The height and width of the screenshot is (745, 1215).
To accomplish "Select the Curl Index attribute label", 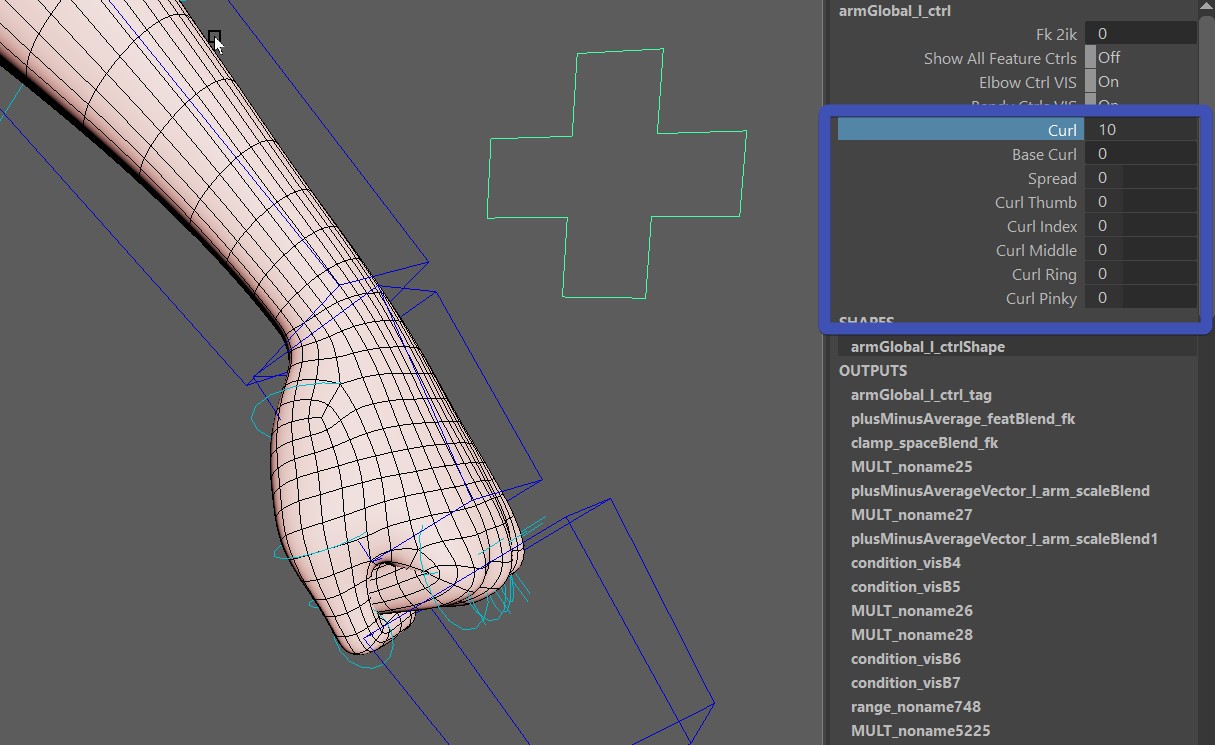I will click(1042, 226).
